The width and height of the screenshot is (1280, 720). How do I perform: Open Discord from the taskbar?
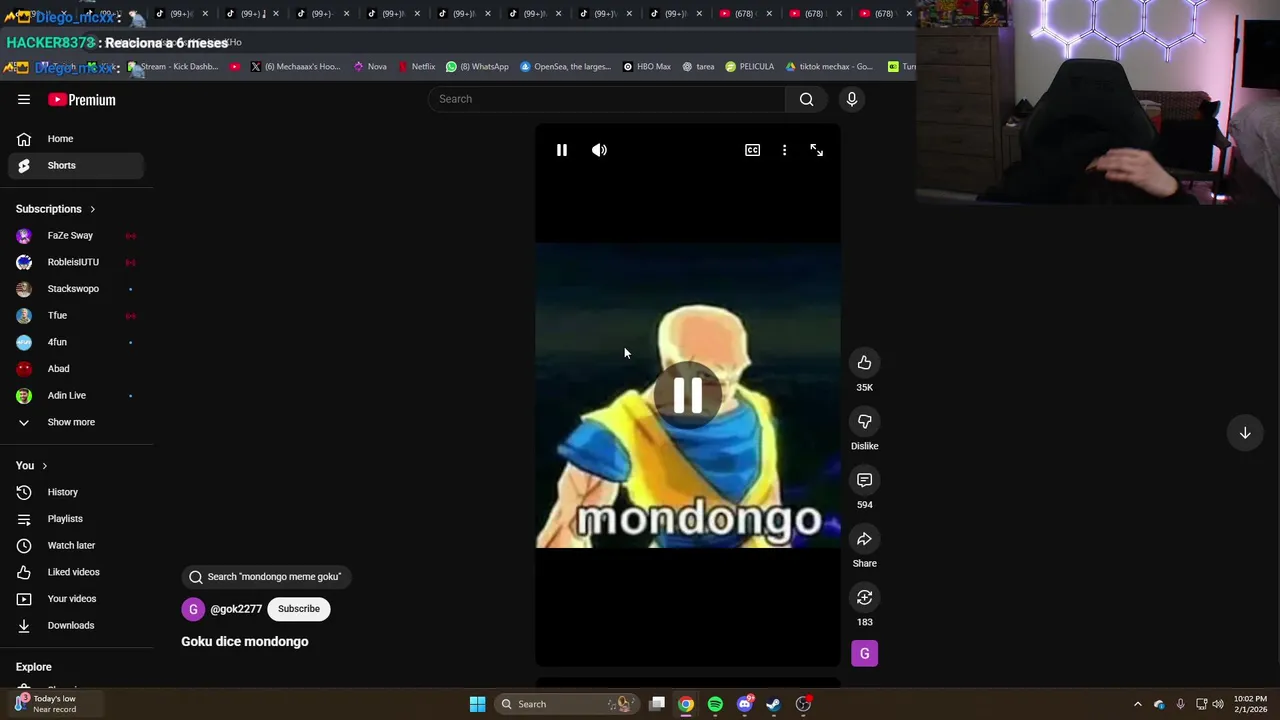pos(744,704)
